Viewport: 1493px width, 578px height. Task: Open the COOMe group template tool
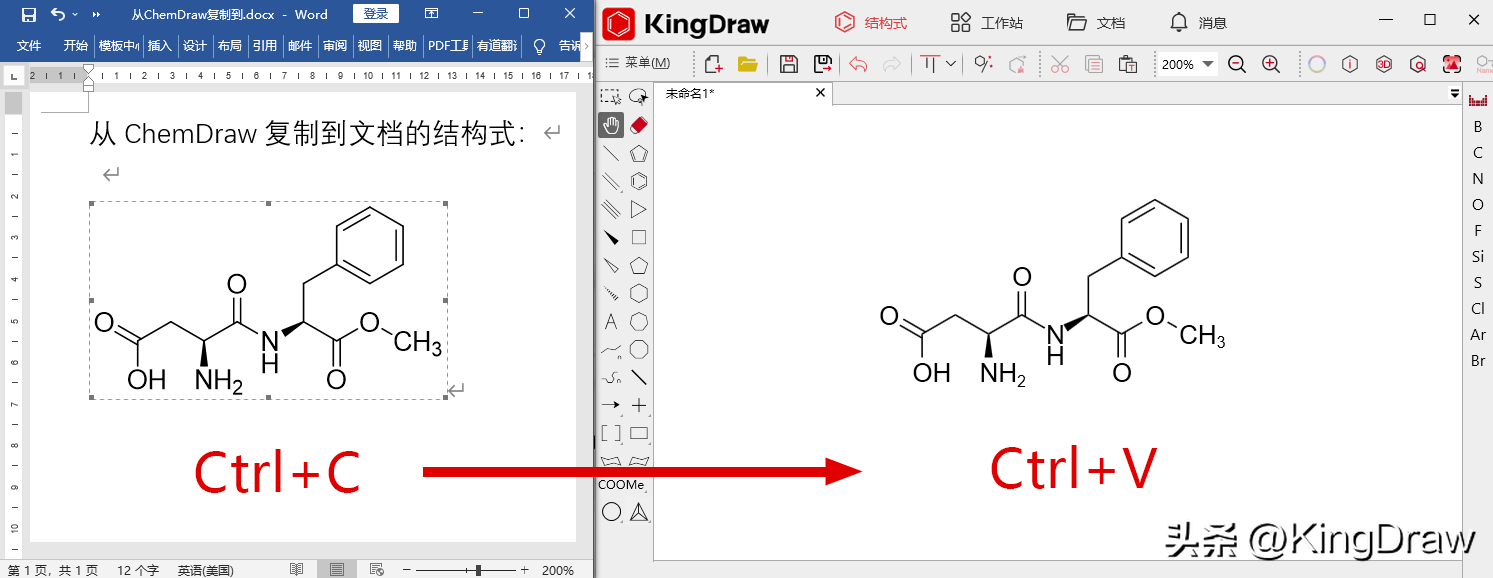(621, 485)
